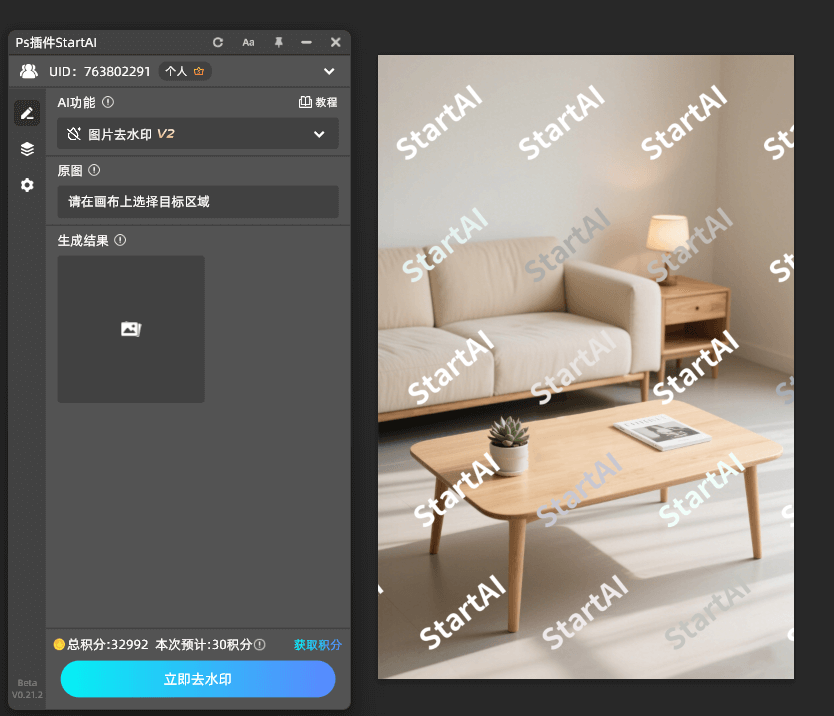This screenshot has width=834, height=716.
Task: Click the dropdown arrow of AI function selector
Action: (x=319, y=134)
